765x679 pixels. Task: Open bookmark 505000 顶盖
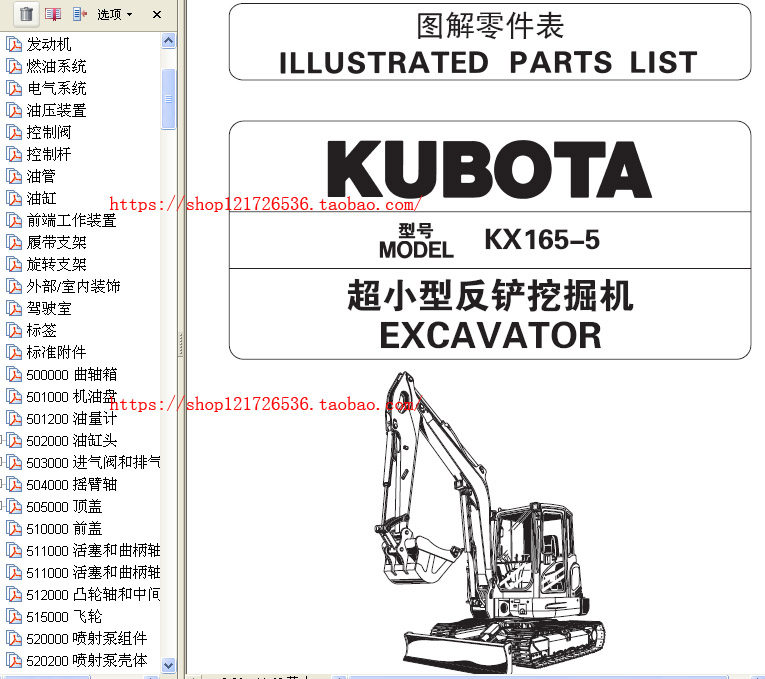tap(64, 506)
